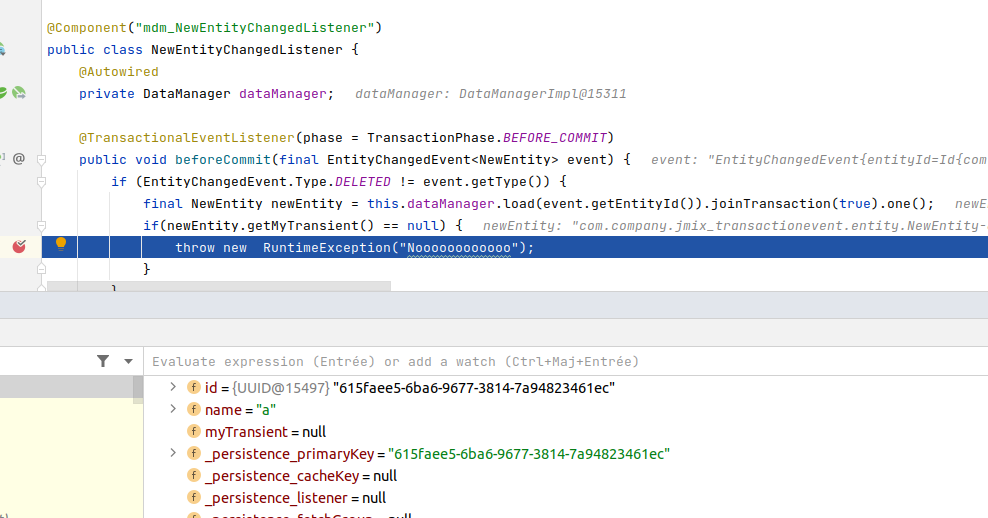988x518 pixels.
Task: Click the field icon beside myTransient
Action: pos(193,432)
